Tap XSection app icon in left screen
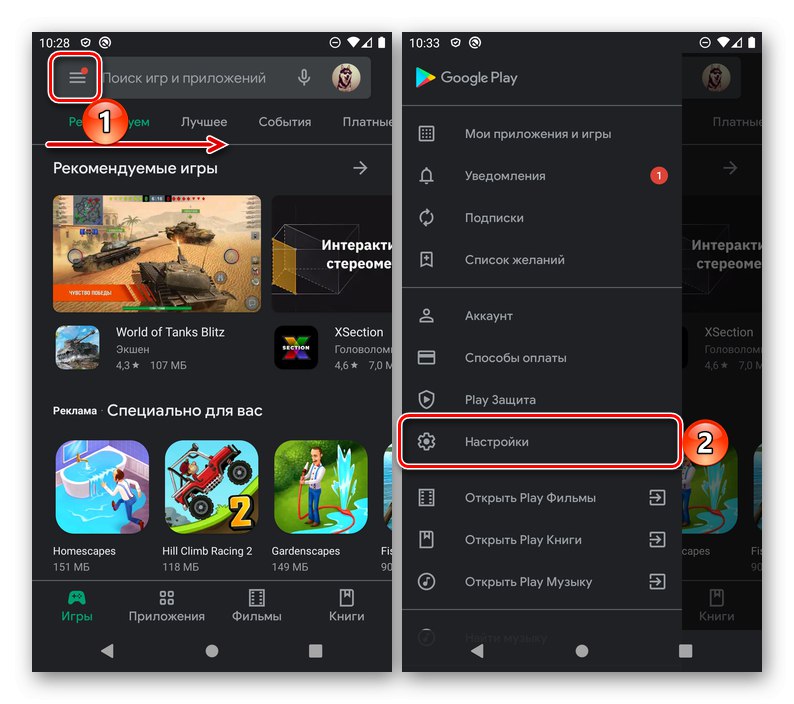The width and height of the screenshot is (794, 704). pos(296,347)
